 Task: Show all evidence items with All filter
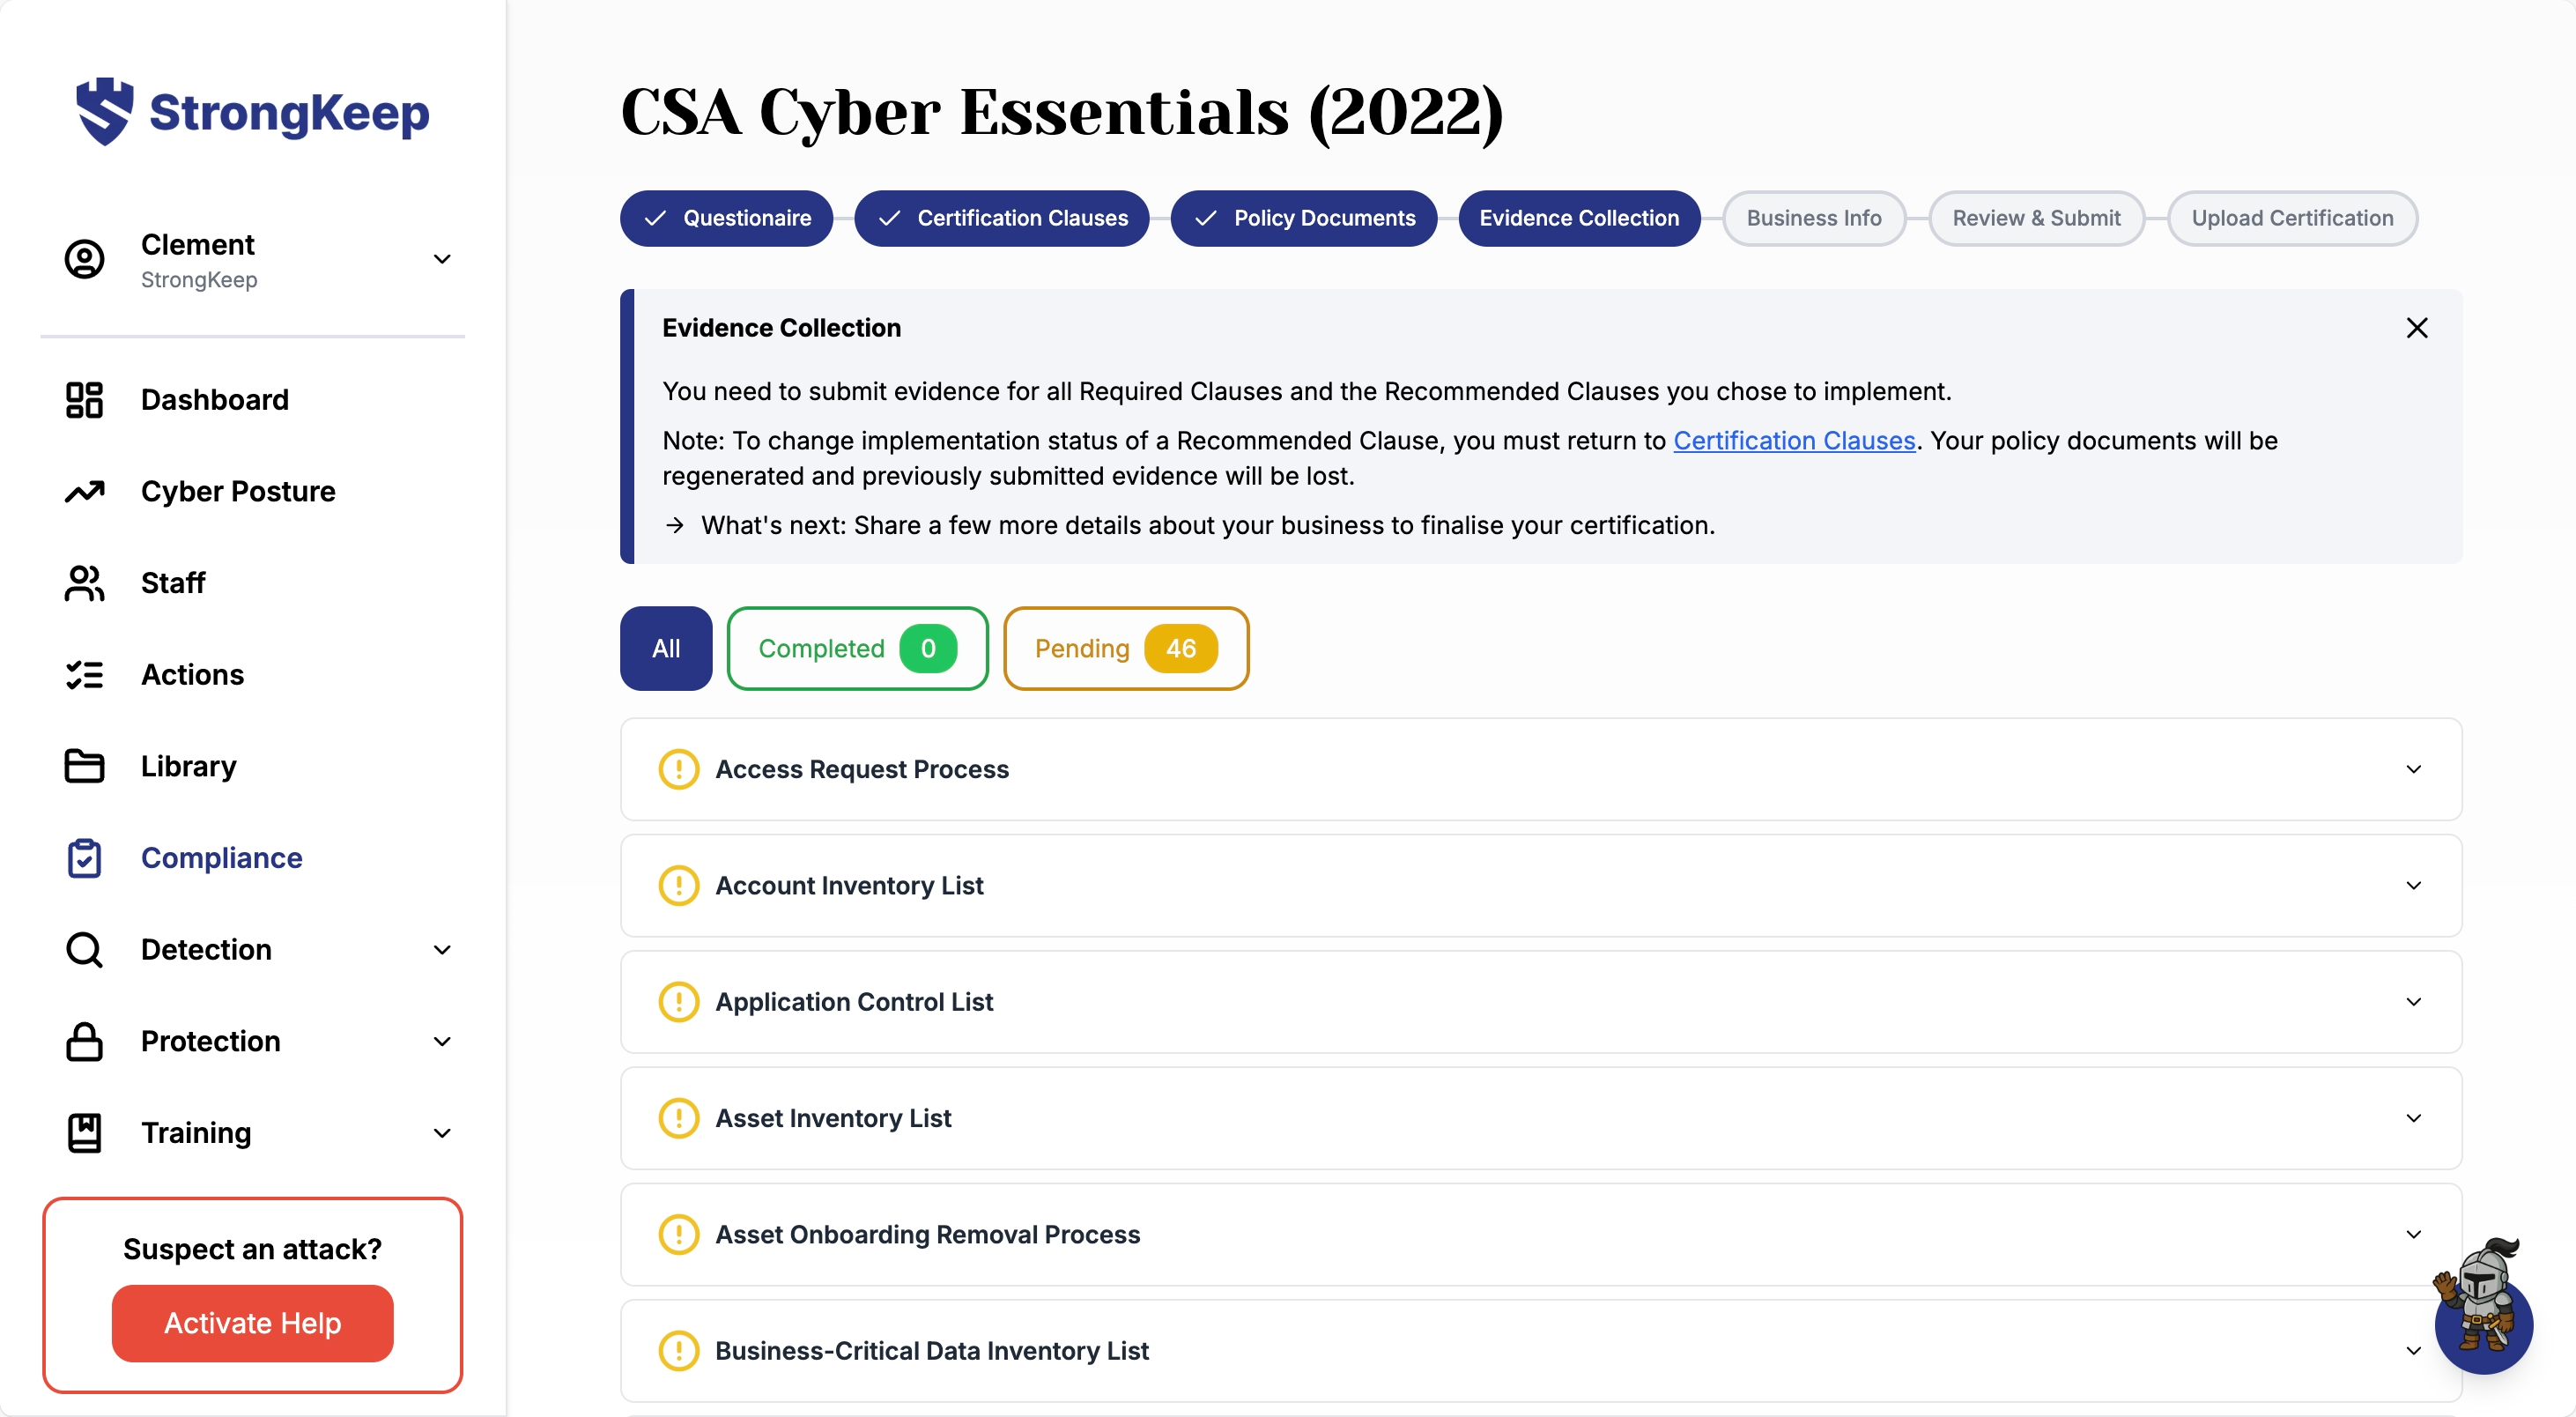[666, 648]
